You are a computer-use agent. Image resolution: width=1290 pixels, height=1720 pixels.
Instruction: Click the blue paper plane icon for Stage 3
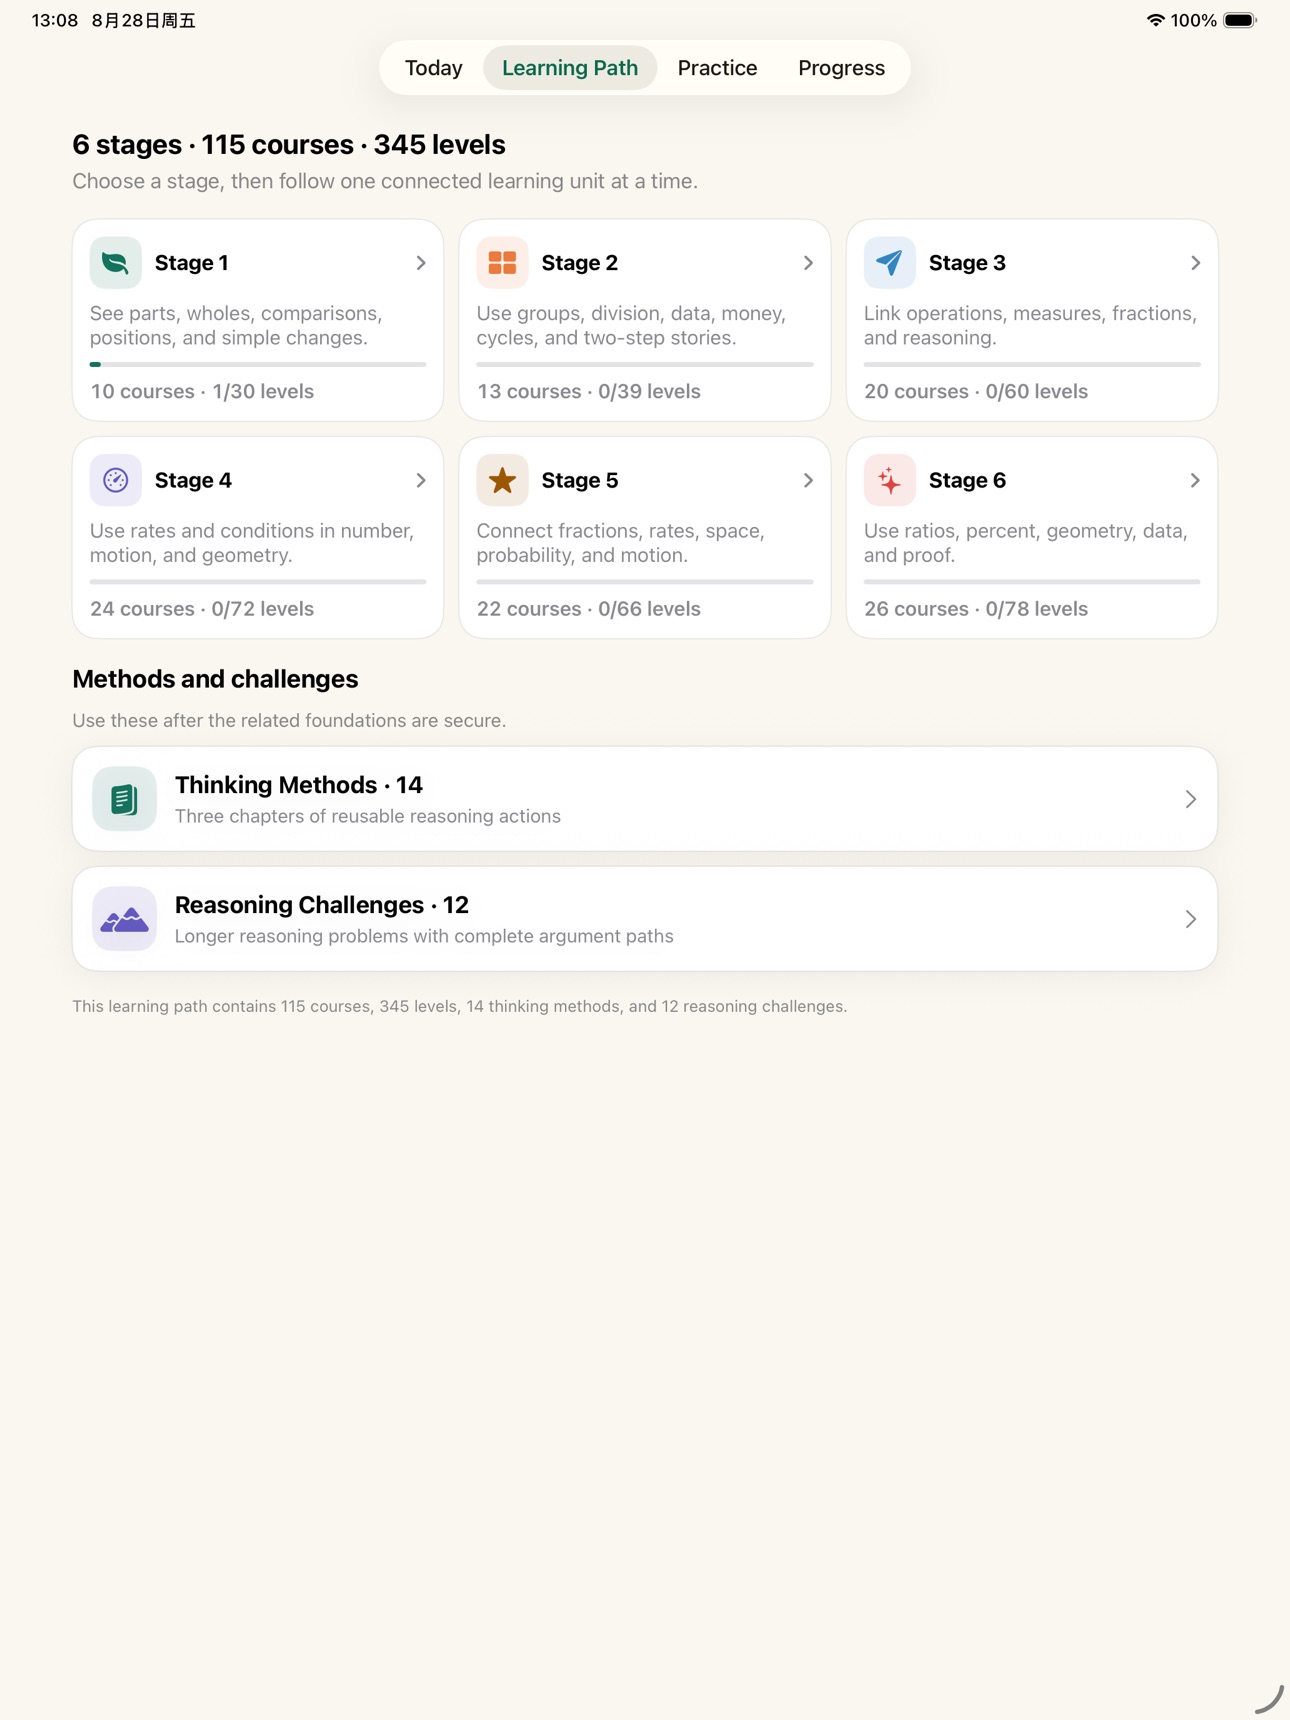click(x=889, y=263)
